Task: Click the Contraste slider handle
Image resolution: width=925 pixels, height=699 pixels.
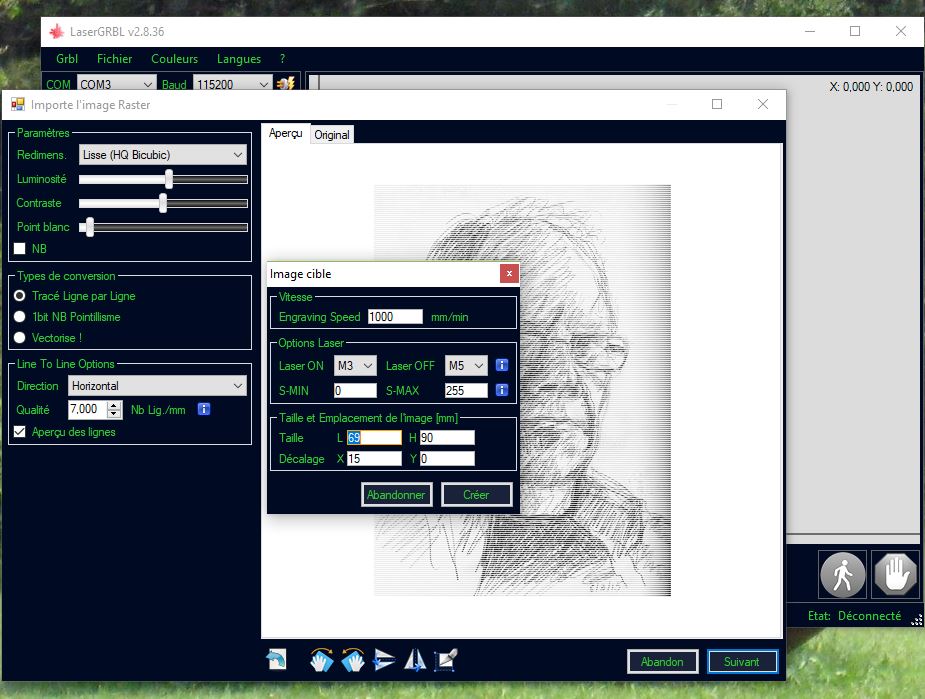Action: click(x=163, y=204)
